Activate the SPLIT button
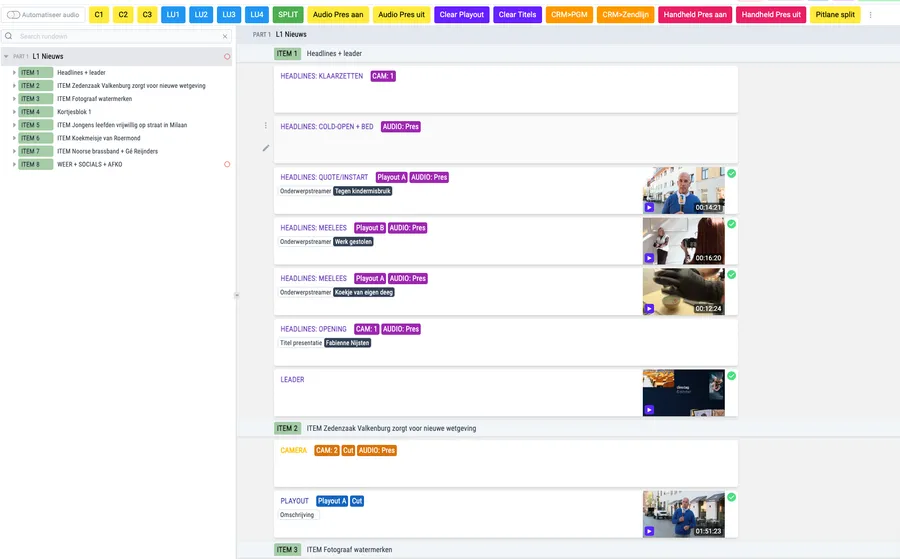900x559 pixels. tap(288, 15)
